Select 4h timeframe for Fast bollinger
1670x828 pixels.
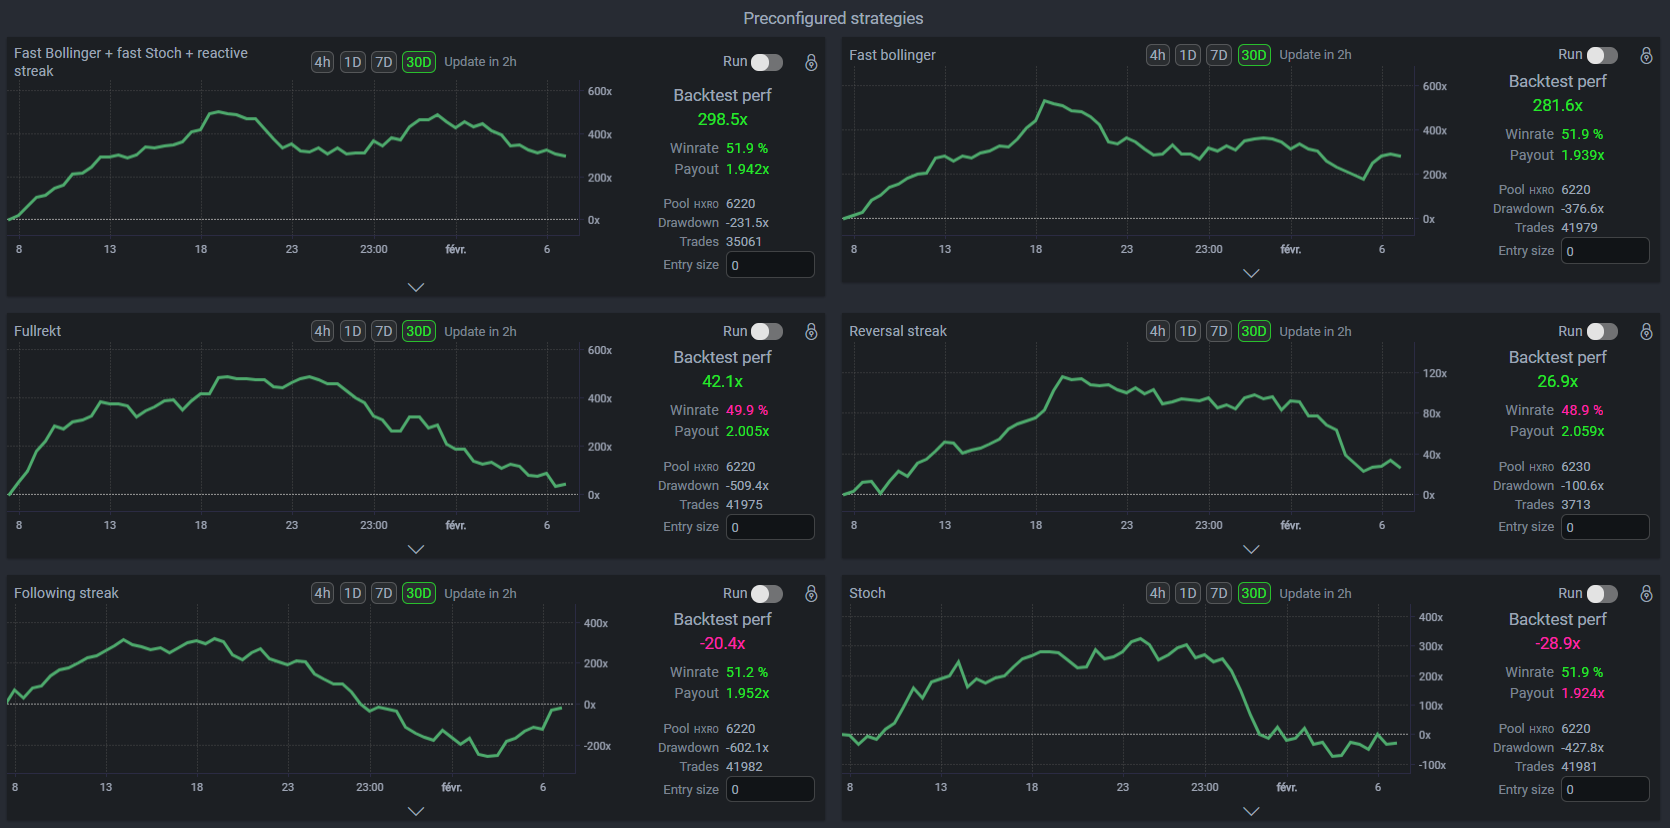[x=1157, y=55]
